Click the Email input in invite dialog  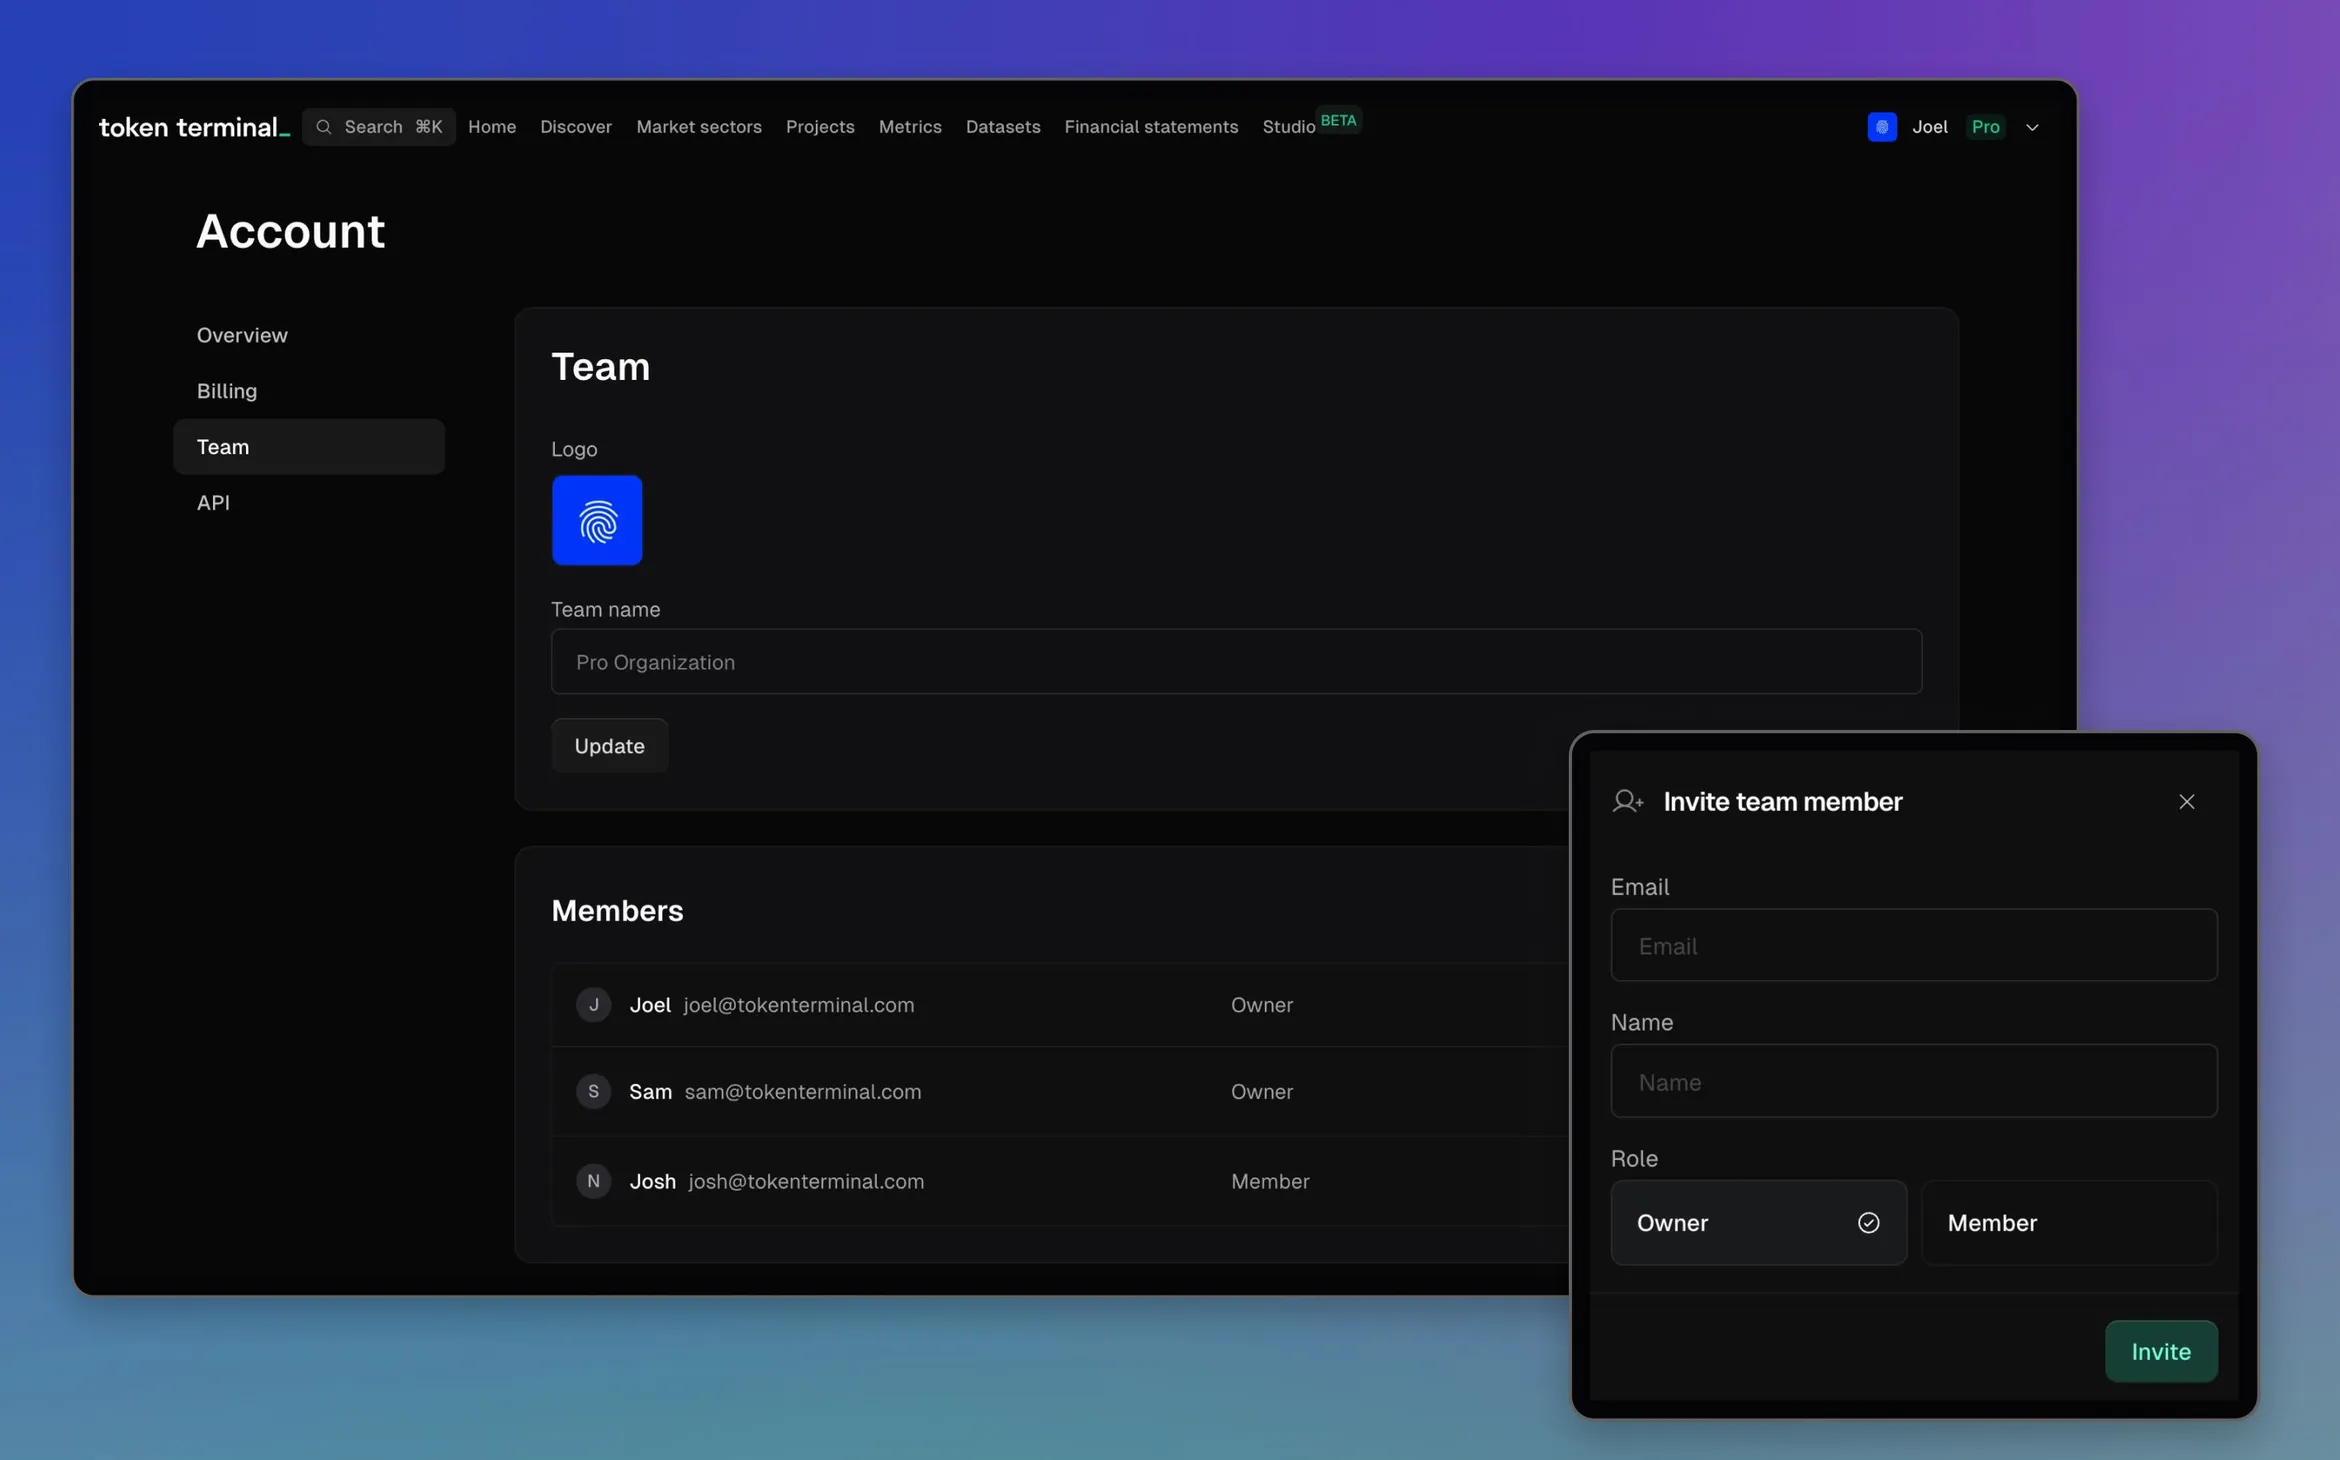[x=1913, y=945]
